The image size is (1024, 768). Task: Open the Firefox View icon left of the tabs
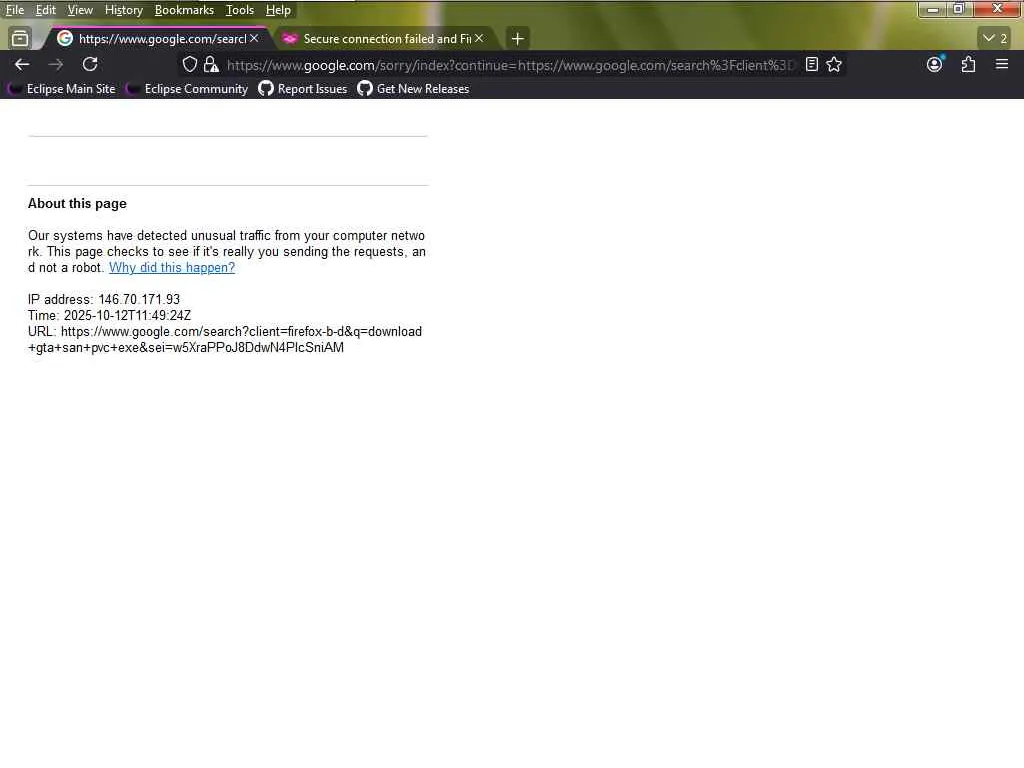(20, 39)
